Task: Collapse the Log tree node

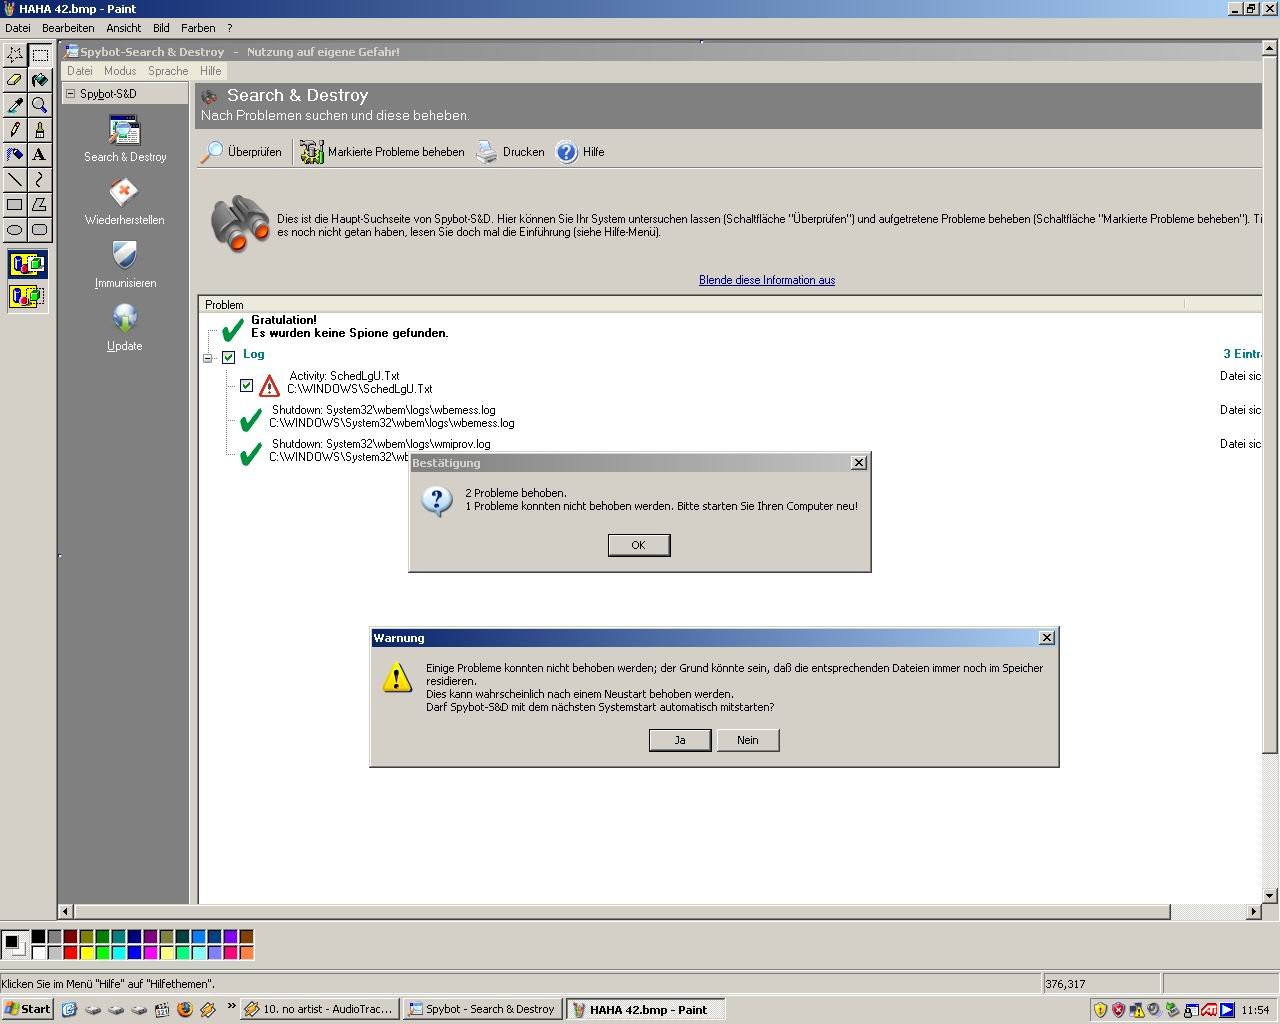Action: 208,358
